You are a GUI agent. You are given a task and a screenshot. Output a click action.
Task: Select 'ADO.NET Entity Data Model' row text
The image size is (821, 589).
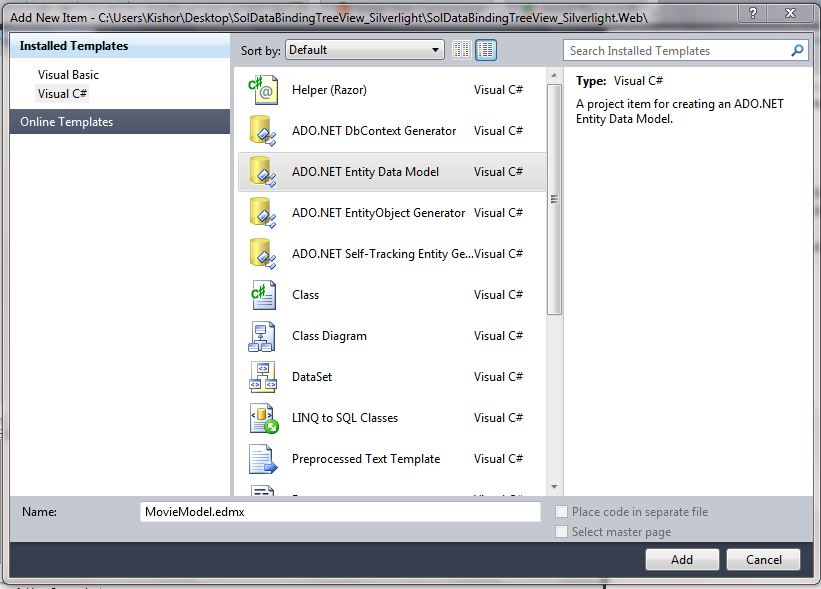click(365, 172)
